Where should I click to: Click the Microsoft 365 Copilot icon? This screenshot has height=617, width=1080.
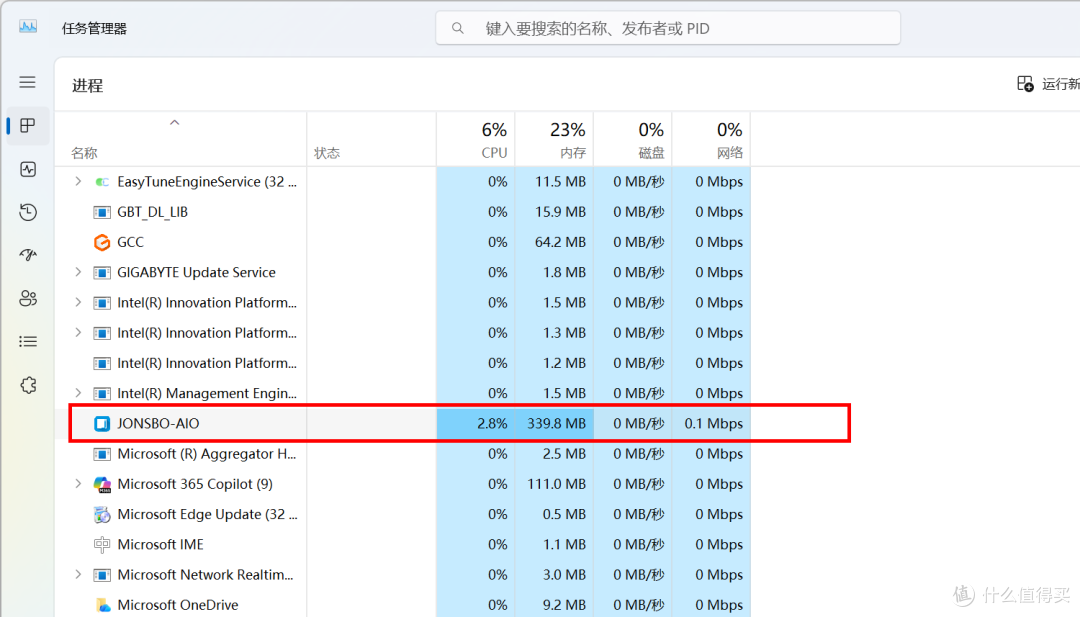pos(102,484)
